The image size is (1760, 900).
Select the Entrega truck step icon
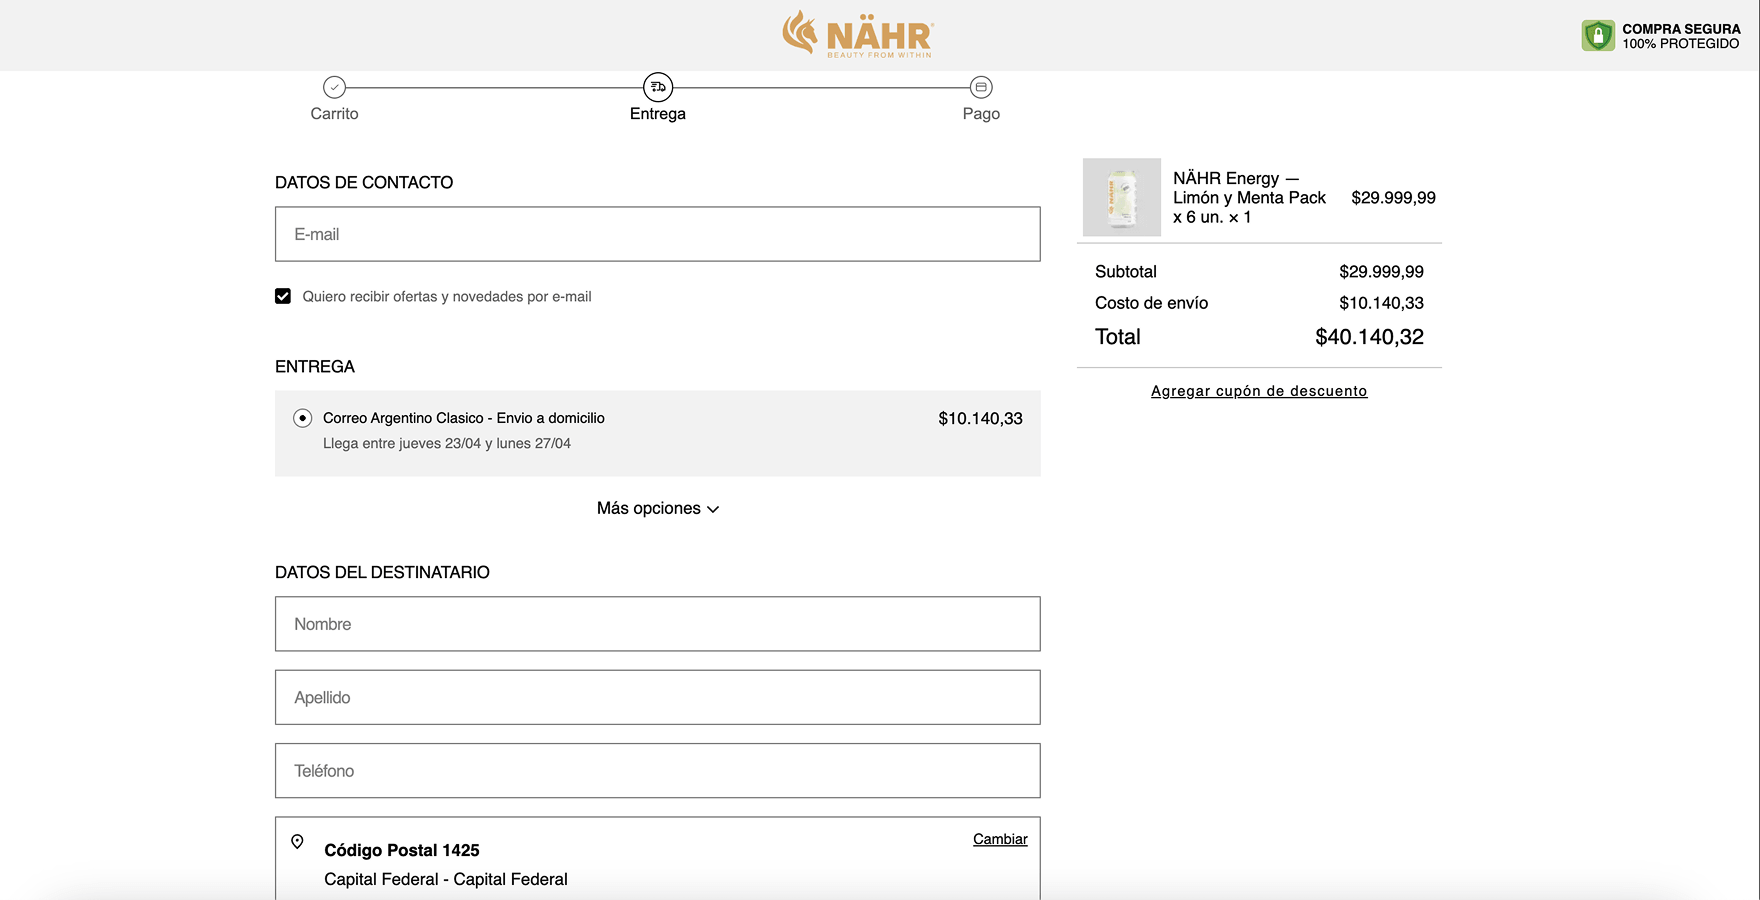(658, 87)
